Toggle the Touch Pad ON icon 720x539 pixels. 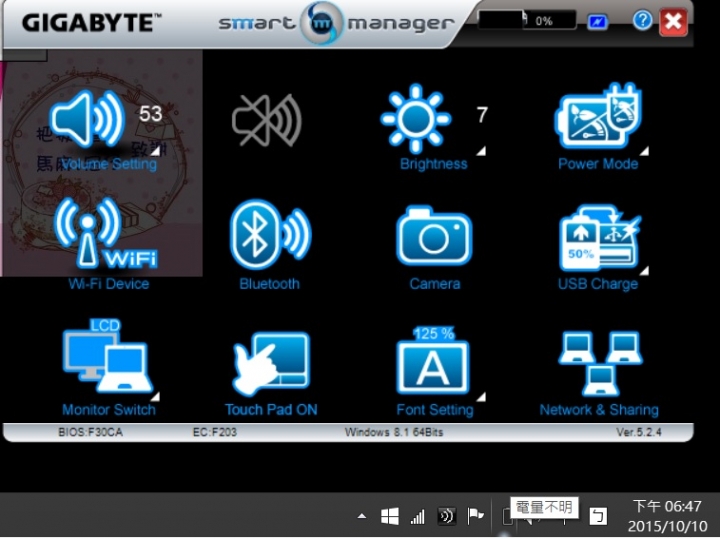(271, 364)
